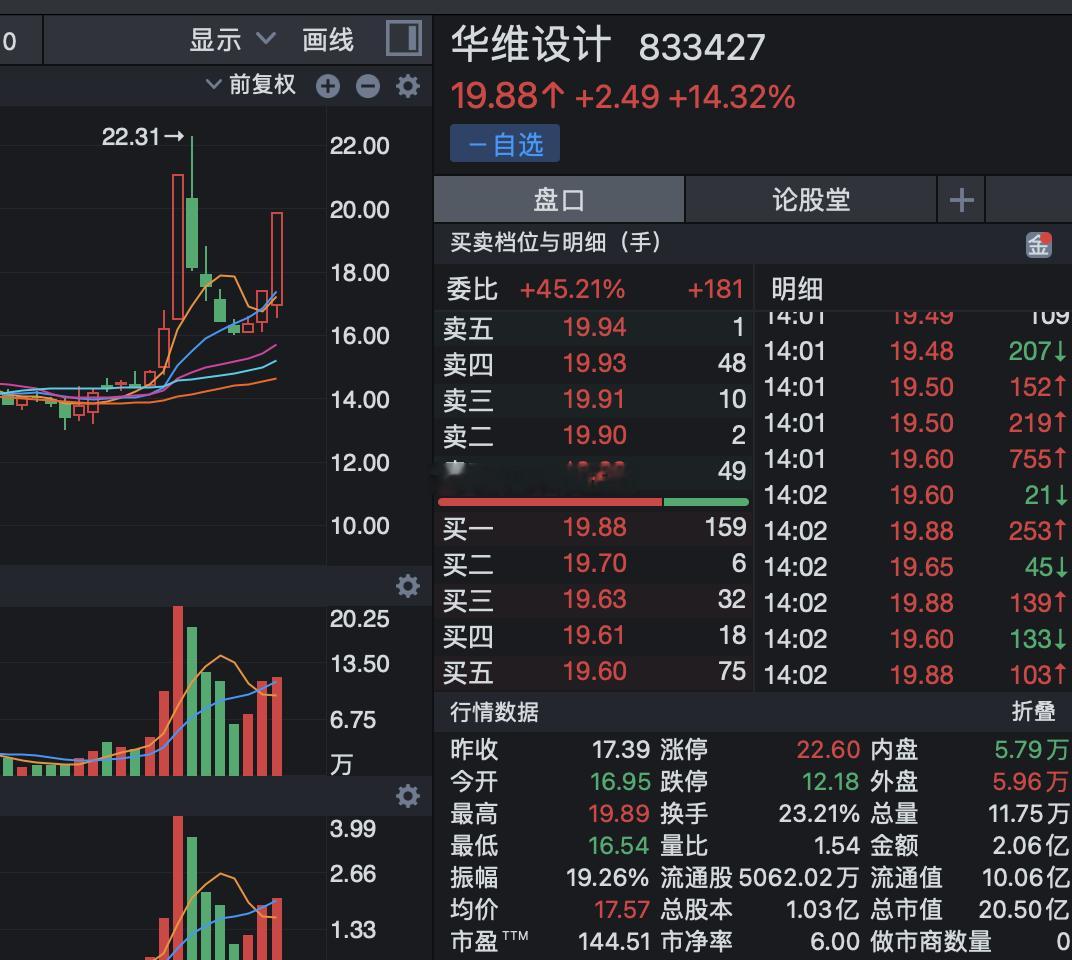1072x960 pixels.
Task: Select the 卖二 19.90 order row
Action: (x=593, y=435)
